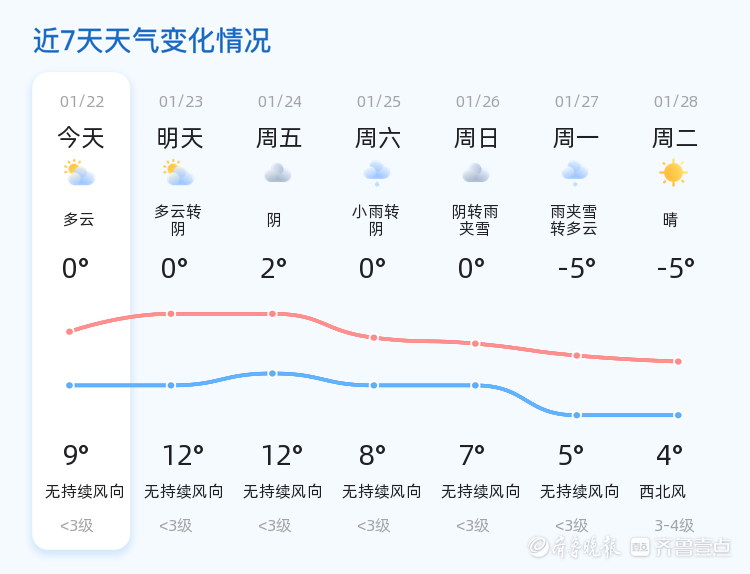
Task: Click the overcast cloud icon for 周五
Action: (277, 174)
